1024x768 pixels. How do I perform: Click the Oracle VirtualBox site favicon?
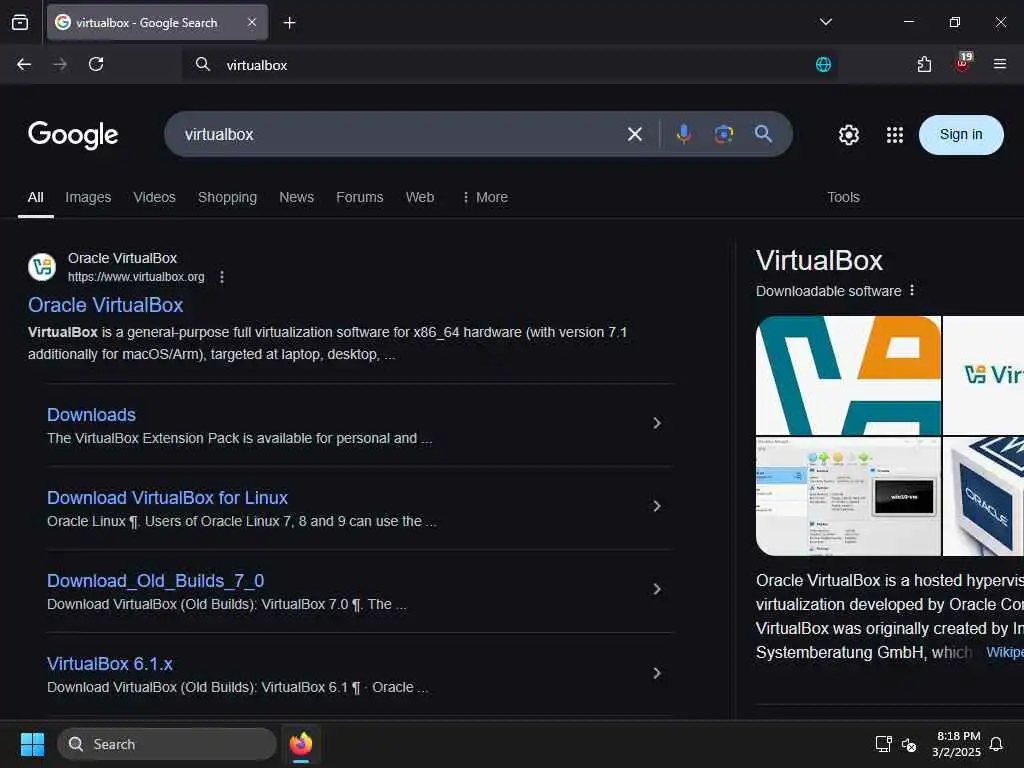(x=42, y=267)
